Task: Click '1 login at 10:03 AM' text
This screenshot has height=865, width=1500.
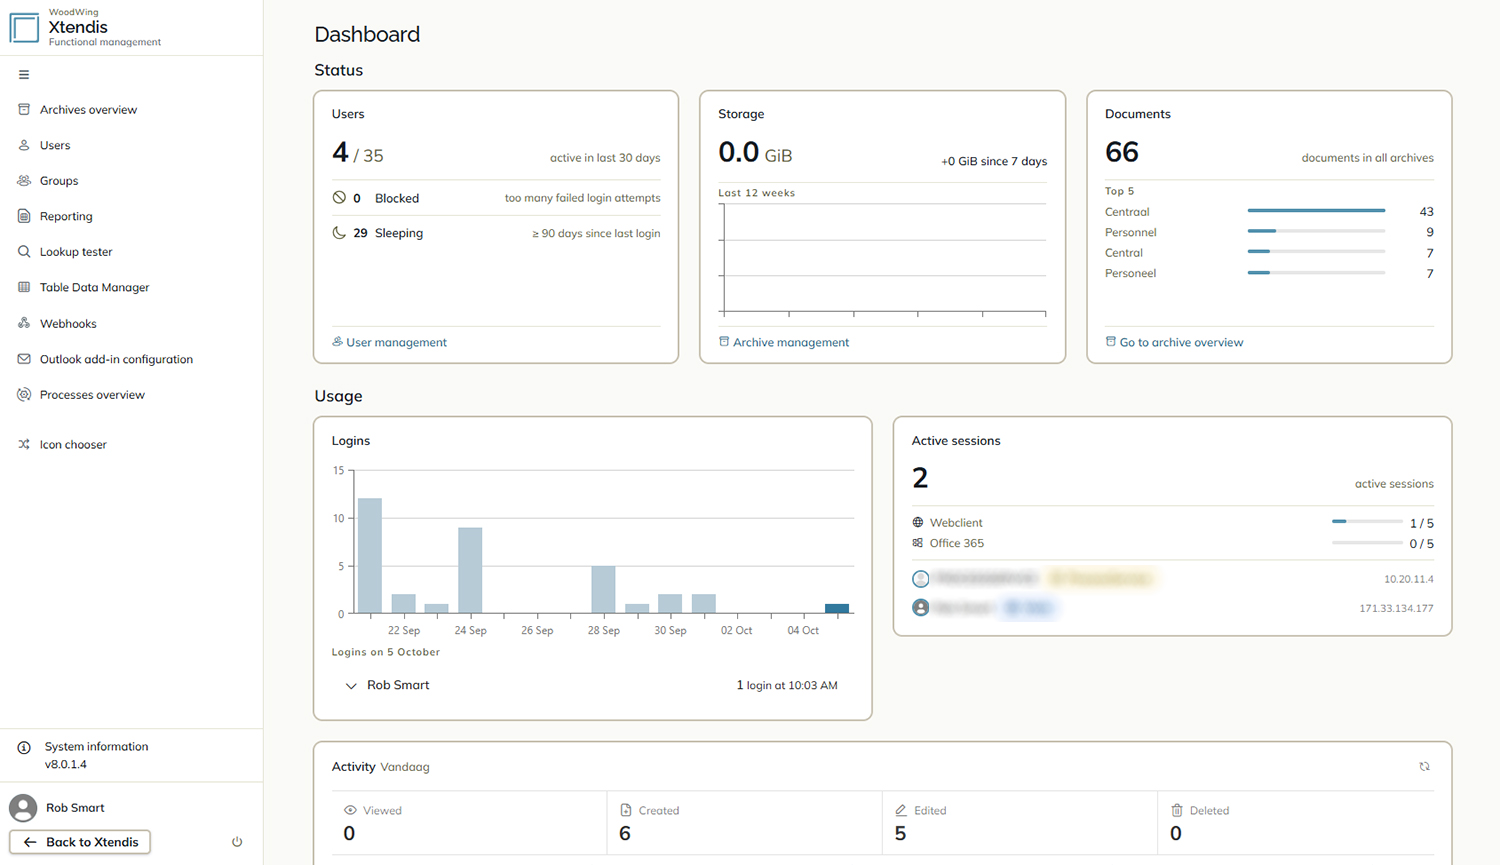Action: click(787, 685)
